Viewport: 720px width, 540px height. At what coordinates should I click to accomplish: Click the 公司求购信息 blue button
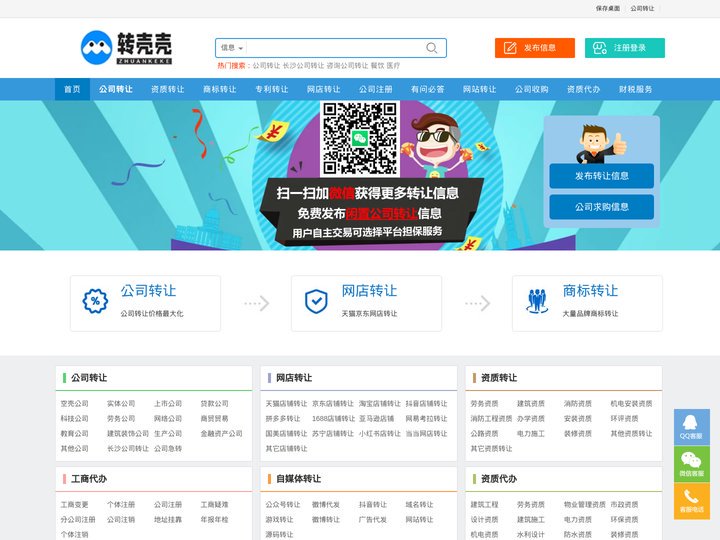click(602, 207)
